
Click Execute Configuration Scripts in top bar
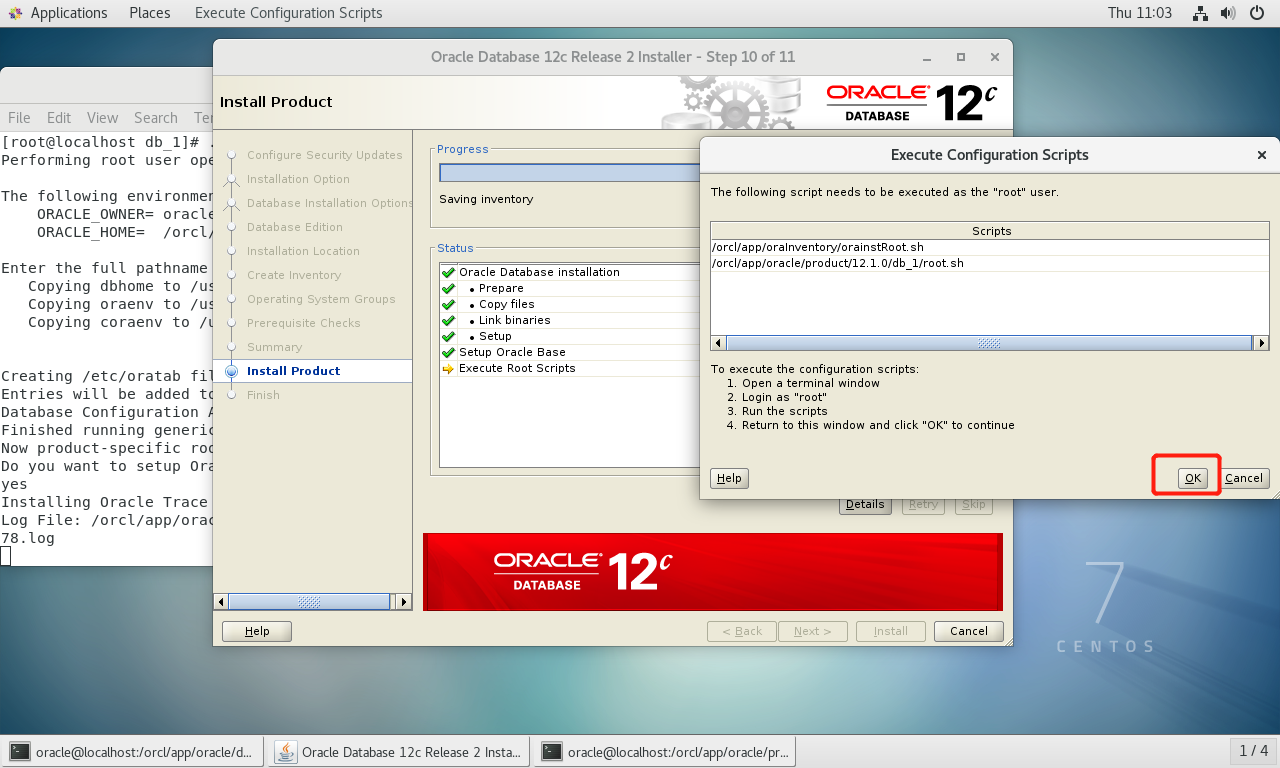(288, 13)
